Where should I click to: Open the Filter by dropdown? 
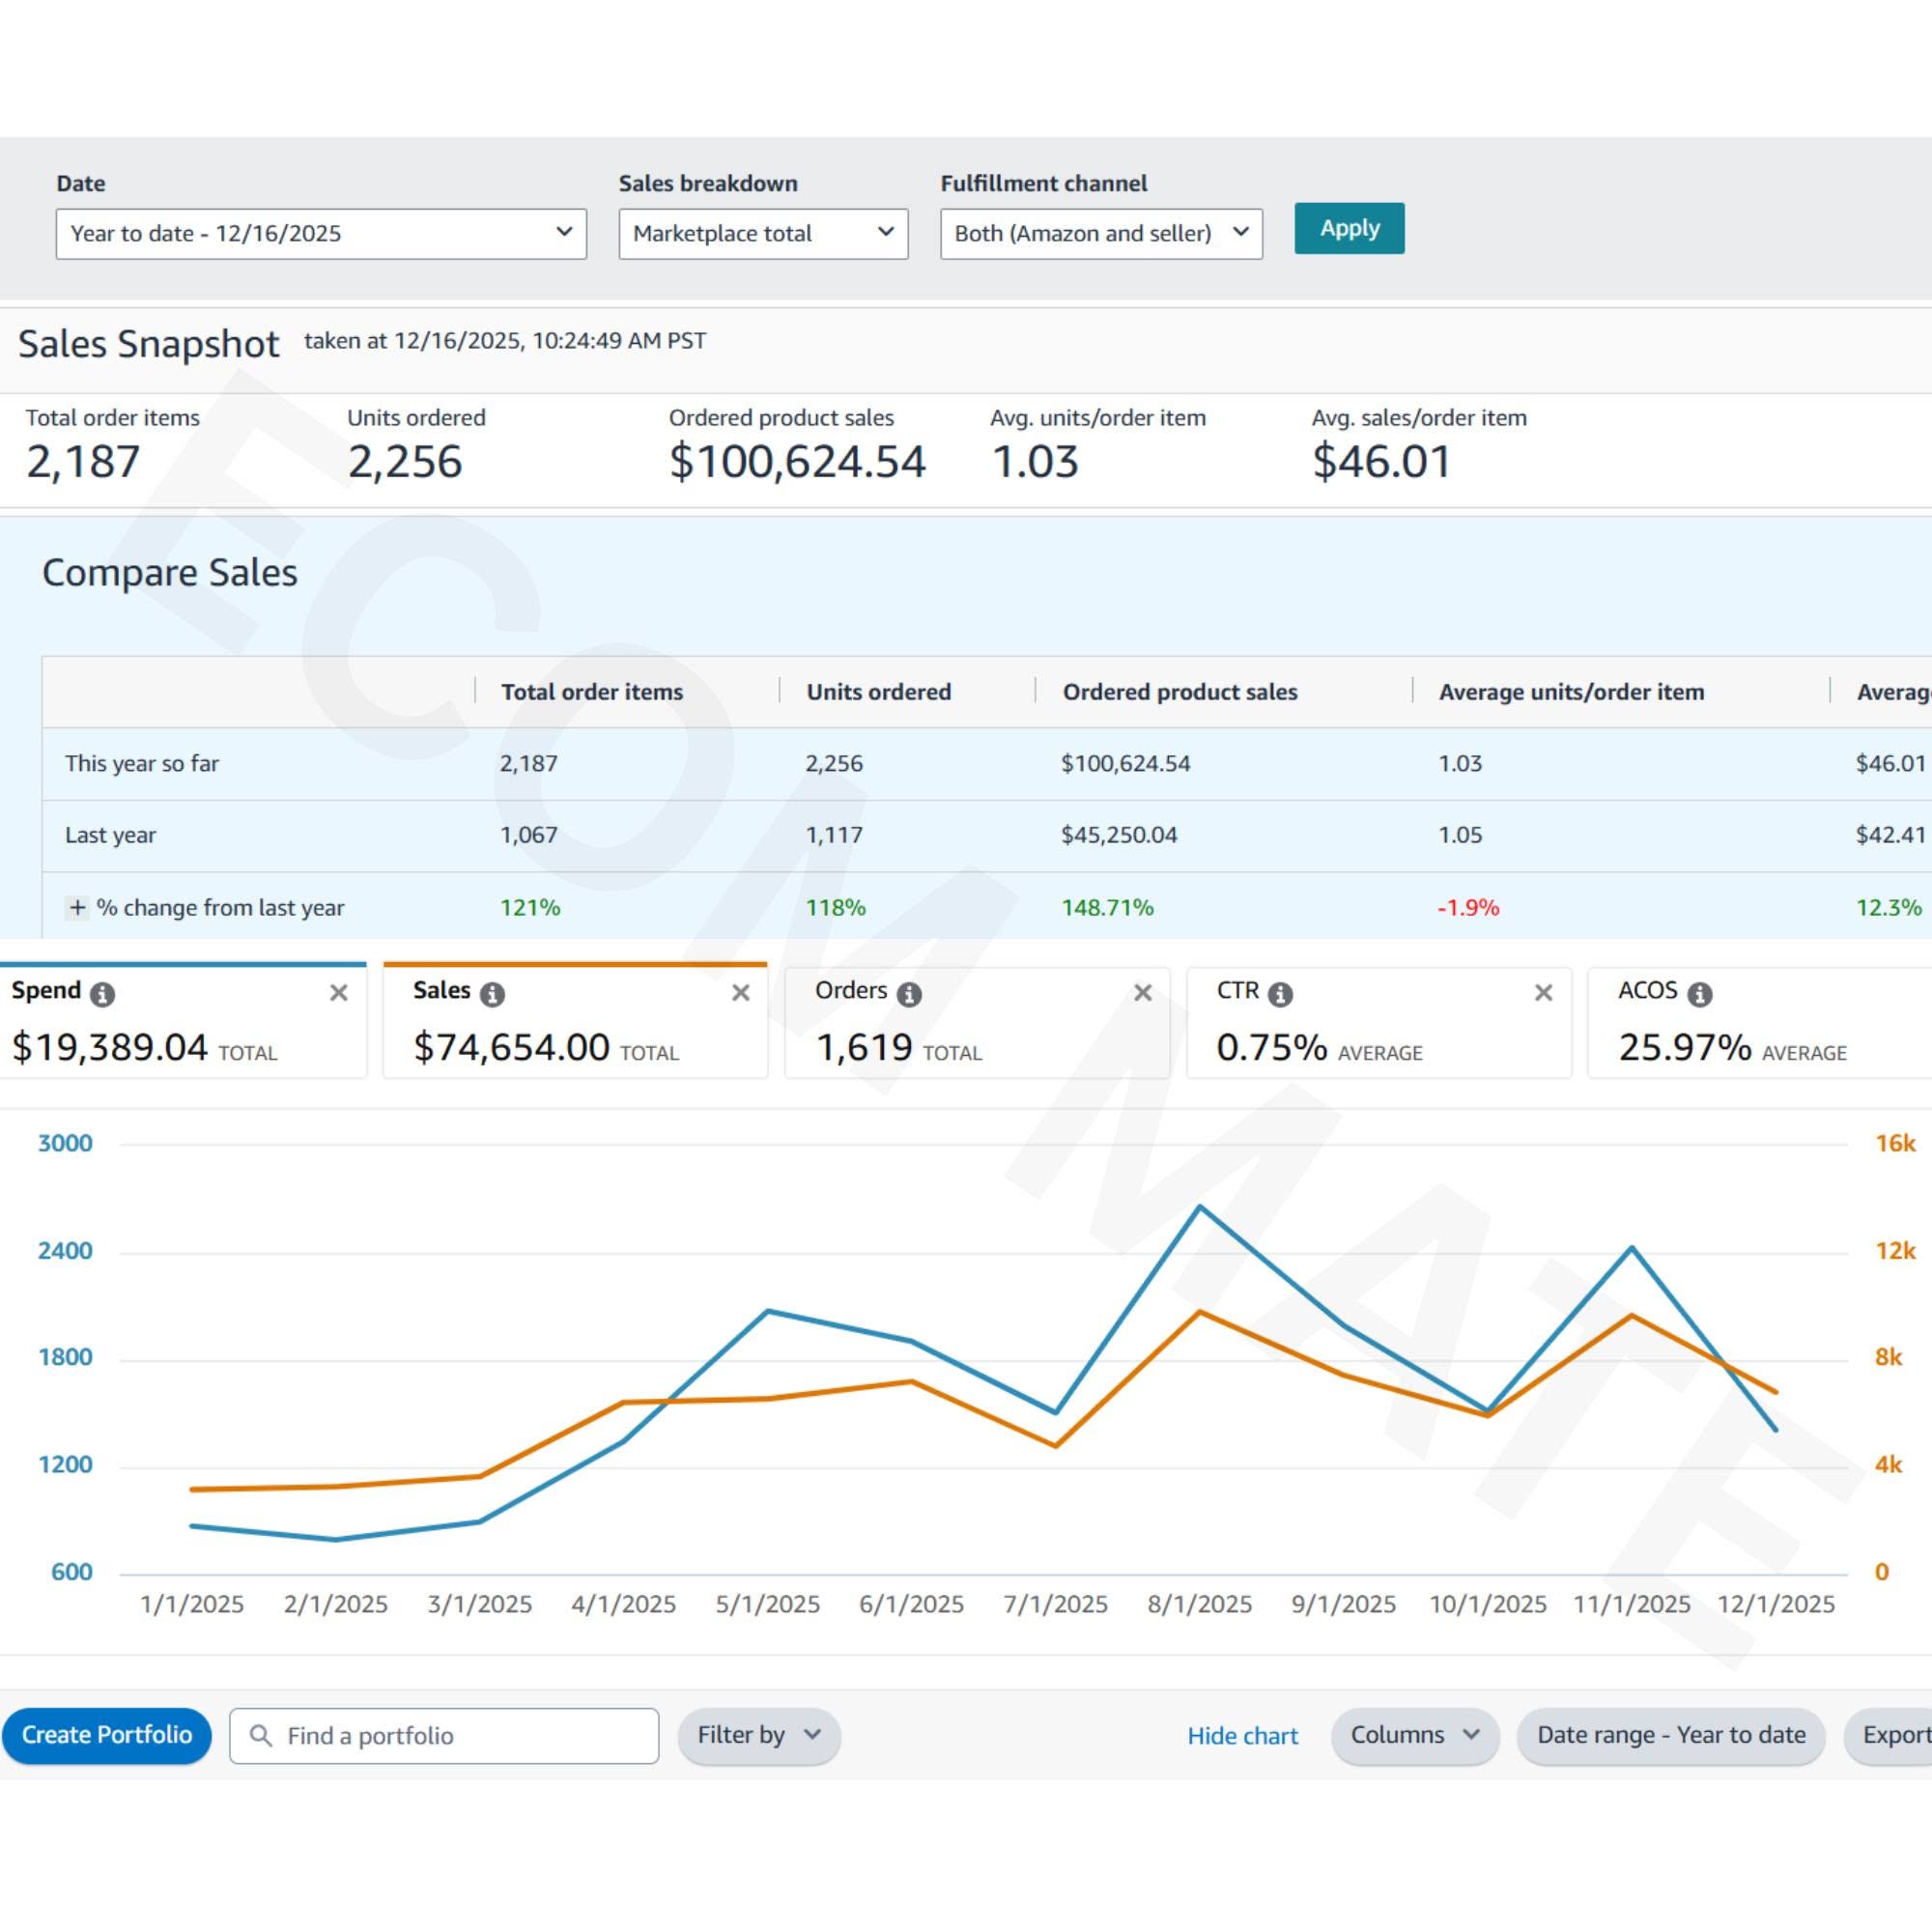(759, 1735)
